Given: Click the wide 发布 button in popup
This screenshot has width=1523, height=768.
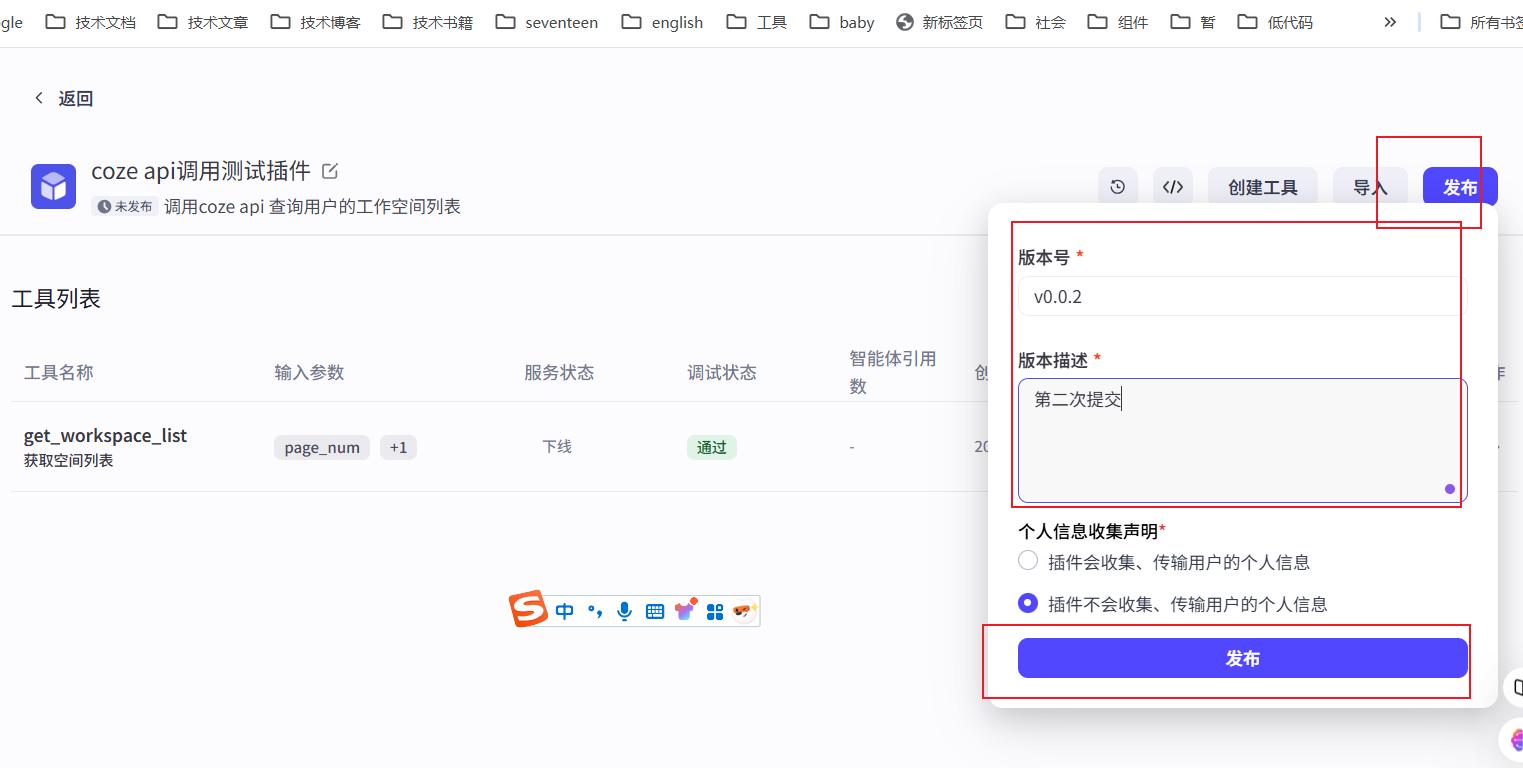Looking at the screenshot, I should pyautogui.click(x=1243, y=658).
